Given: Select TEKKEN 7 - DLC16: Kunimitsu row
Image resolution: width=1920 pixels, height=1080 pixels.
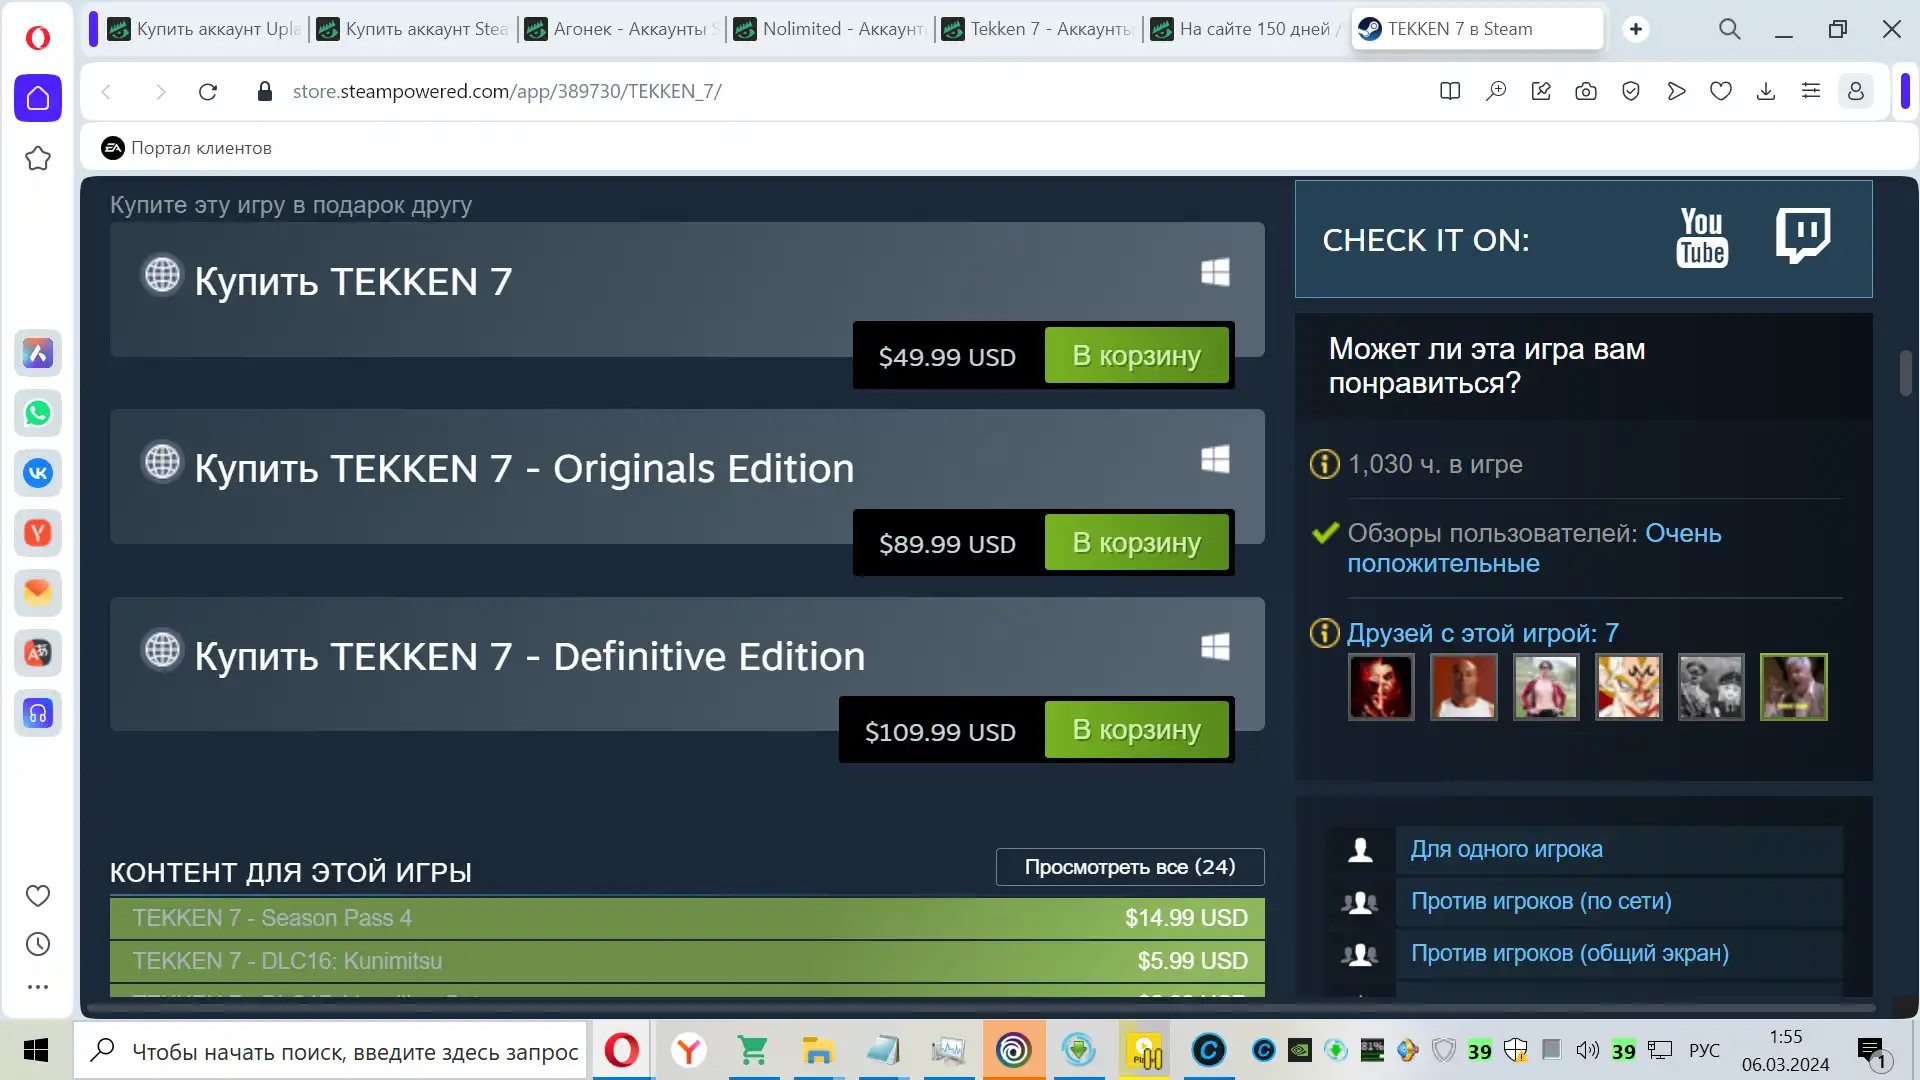Looking at the screenshot, I should point(687,961).
